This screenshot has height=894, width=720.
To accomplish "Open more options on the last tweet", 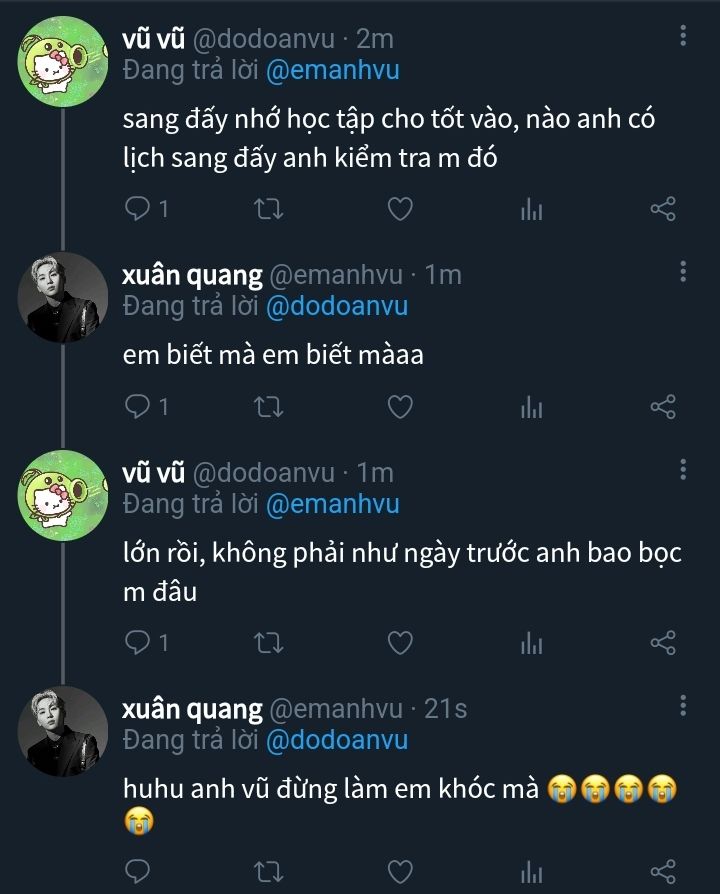I will point(683,707).
